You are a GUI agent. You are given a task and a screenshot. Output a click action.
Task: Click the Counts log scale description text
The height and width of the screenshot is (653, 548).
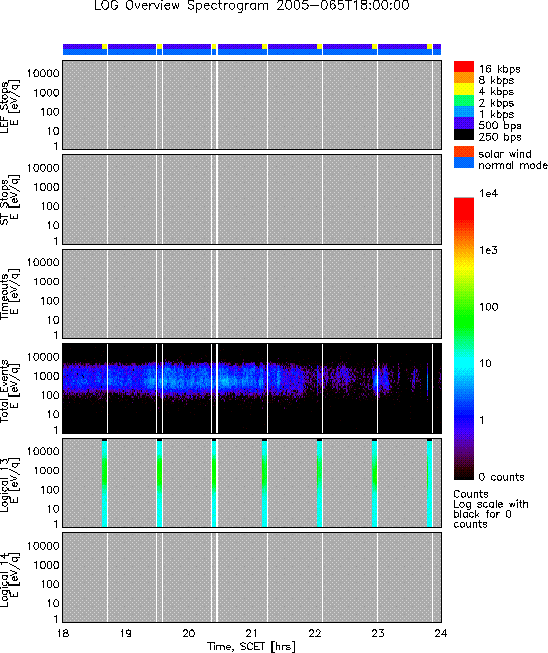tap(491, 509)
